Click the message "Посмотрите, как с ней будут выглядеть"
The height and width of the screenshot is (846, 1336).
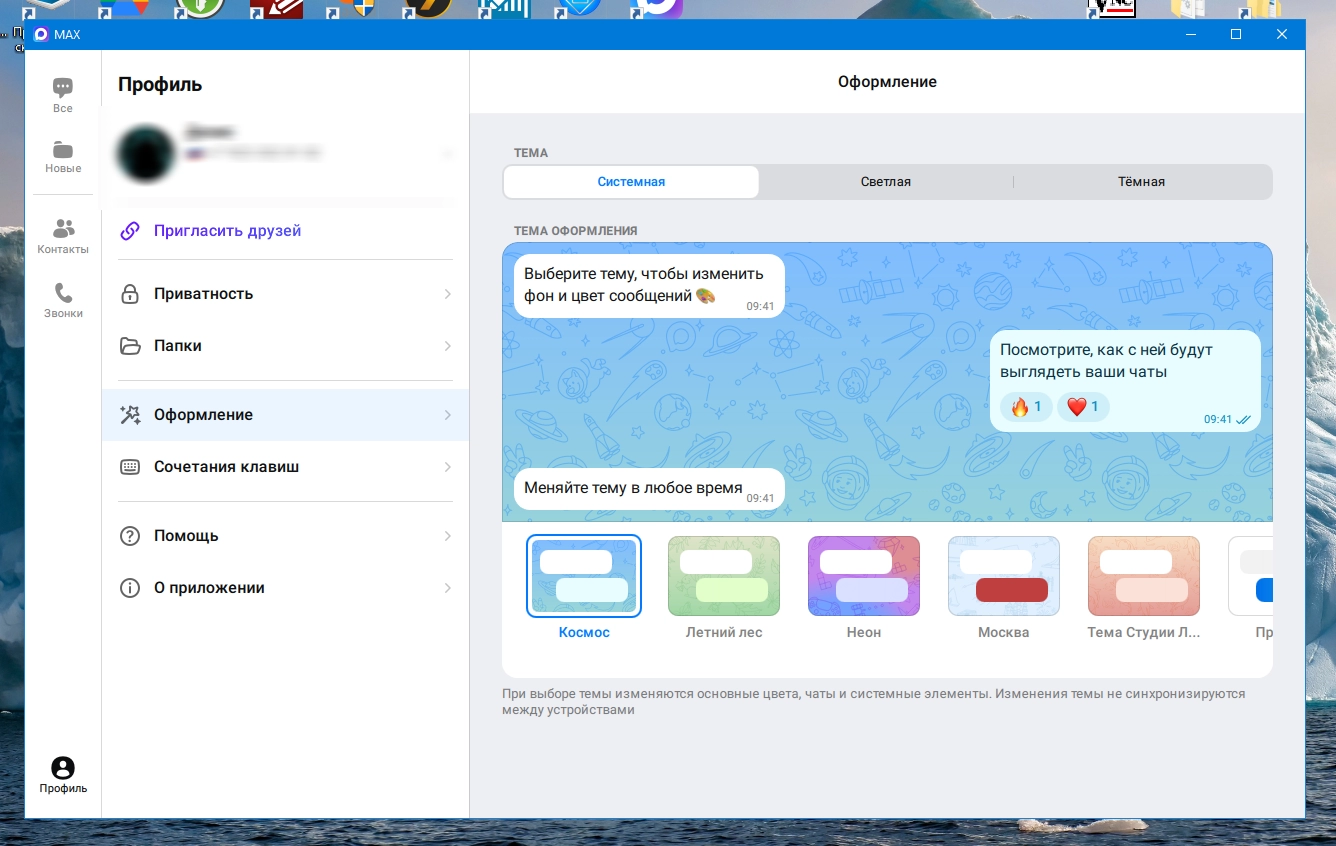coord(1125,381)
